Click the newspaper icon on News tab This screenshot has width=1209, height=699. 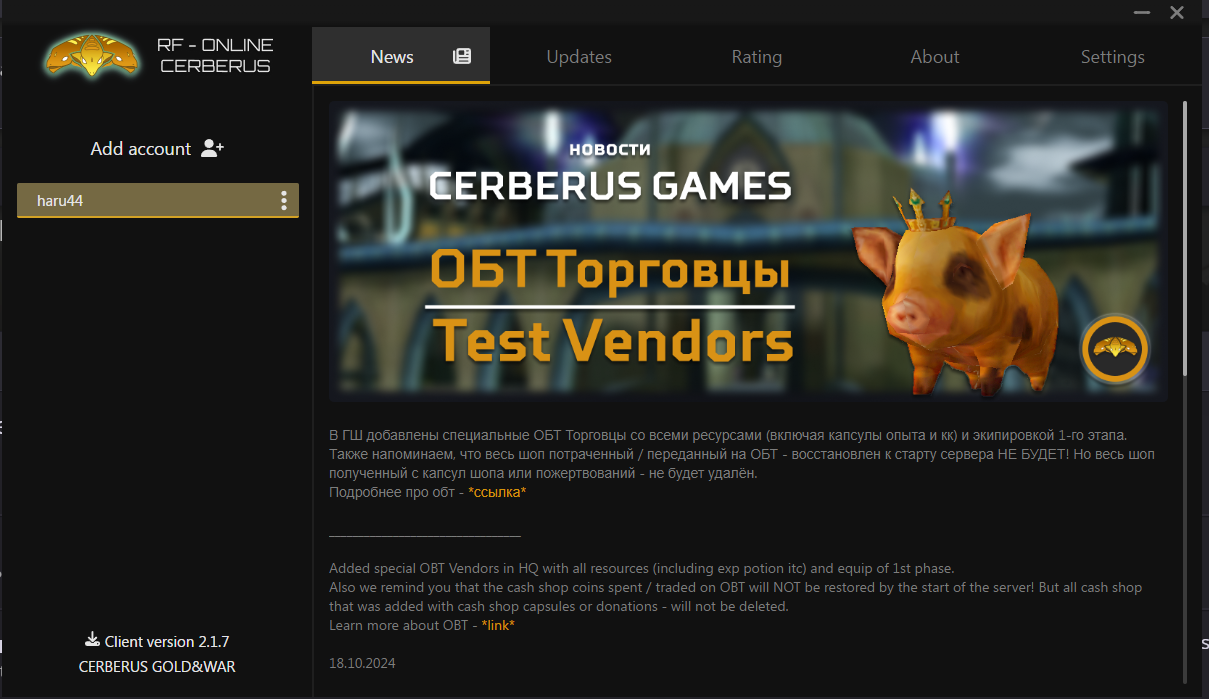pos(462,56)
